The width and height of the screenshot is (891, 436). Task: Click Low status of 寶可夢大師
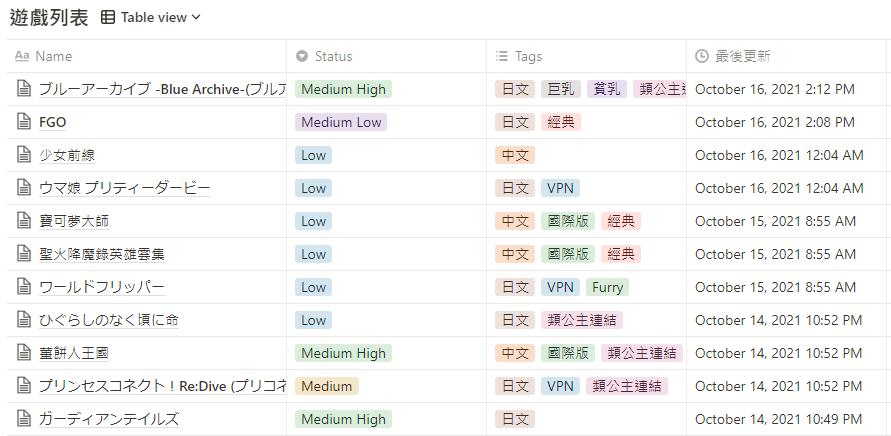pos(313,221)
